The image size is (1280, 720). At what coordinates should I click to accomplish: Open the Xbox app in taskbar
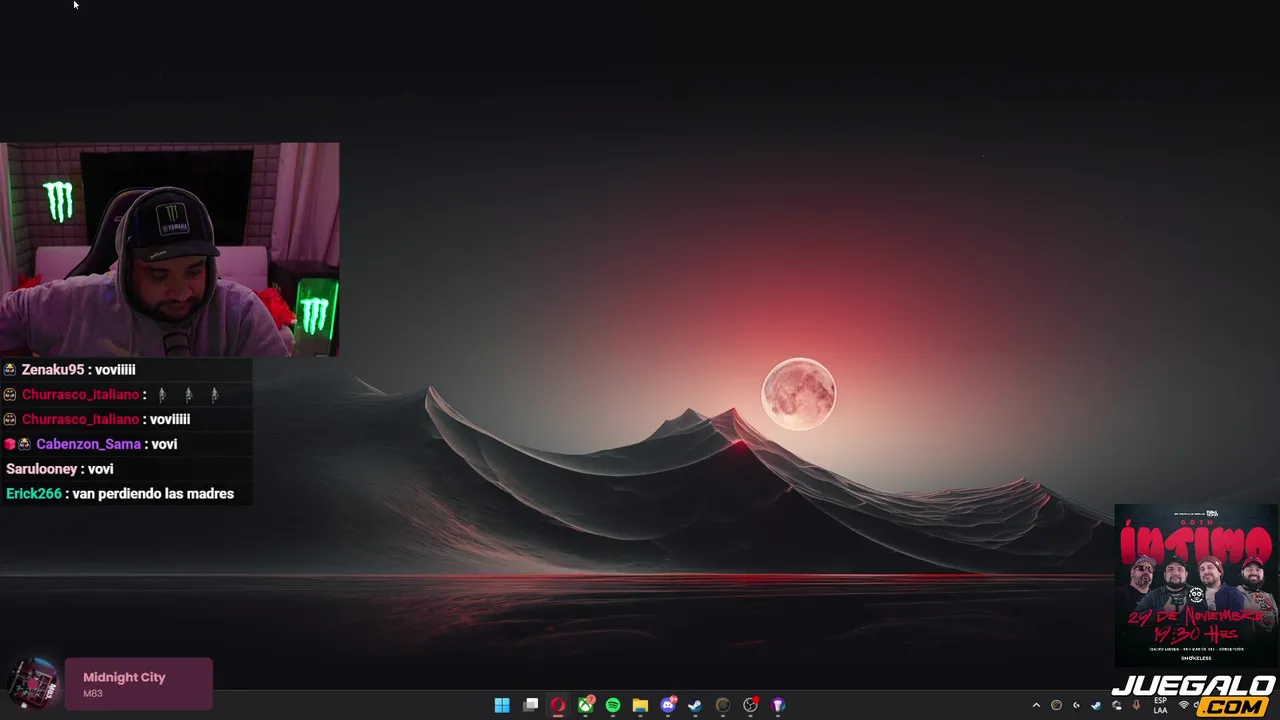586,705
